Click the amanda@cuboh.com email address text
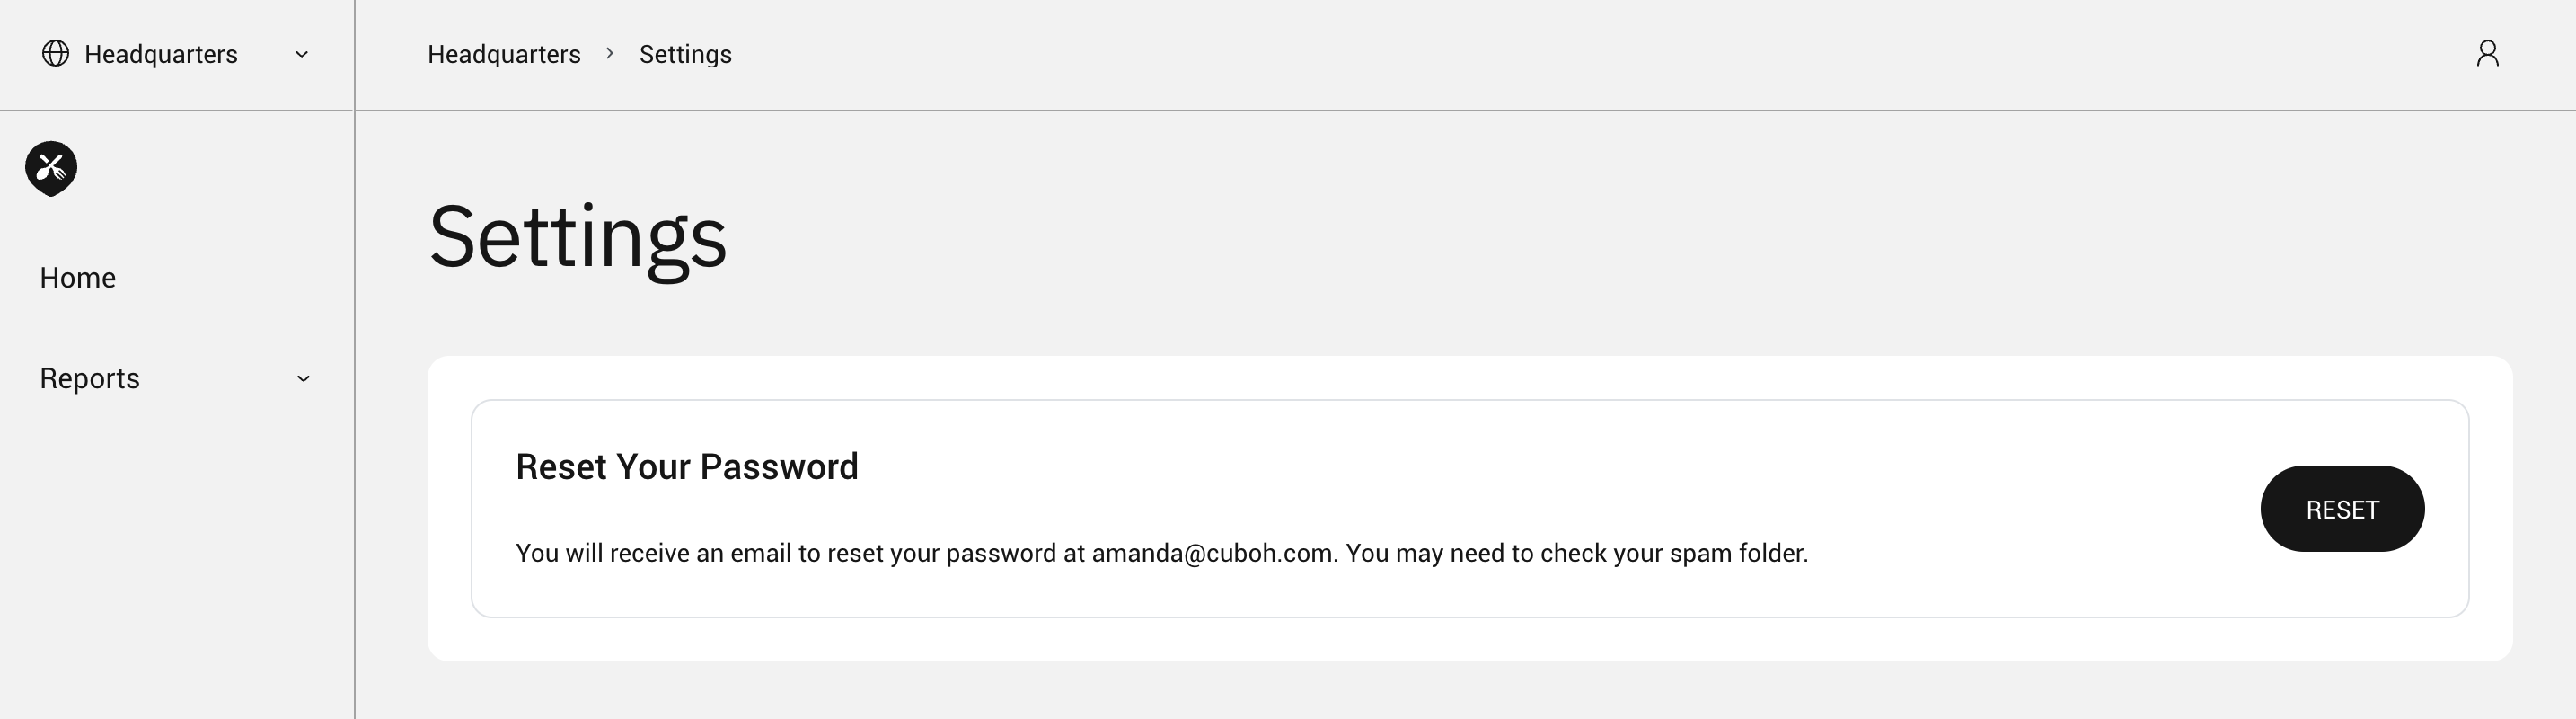This screenshot has height=719, width=2576. 1211,554
